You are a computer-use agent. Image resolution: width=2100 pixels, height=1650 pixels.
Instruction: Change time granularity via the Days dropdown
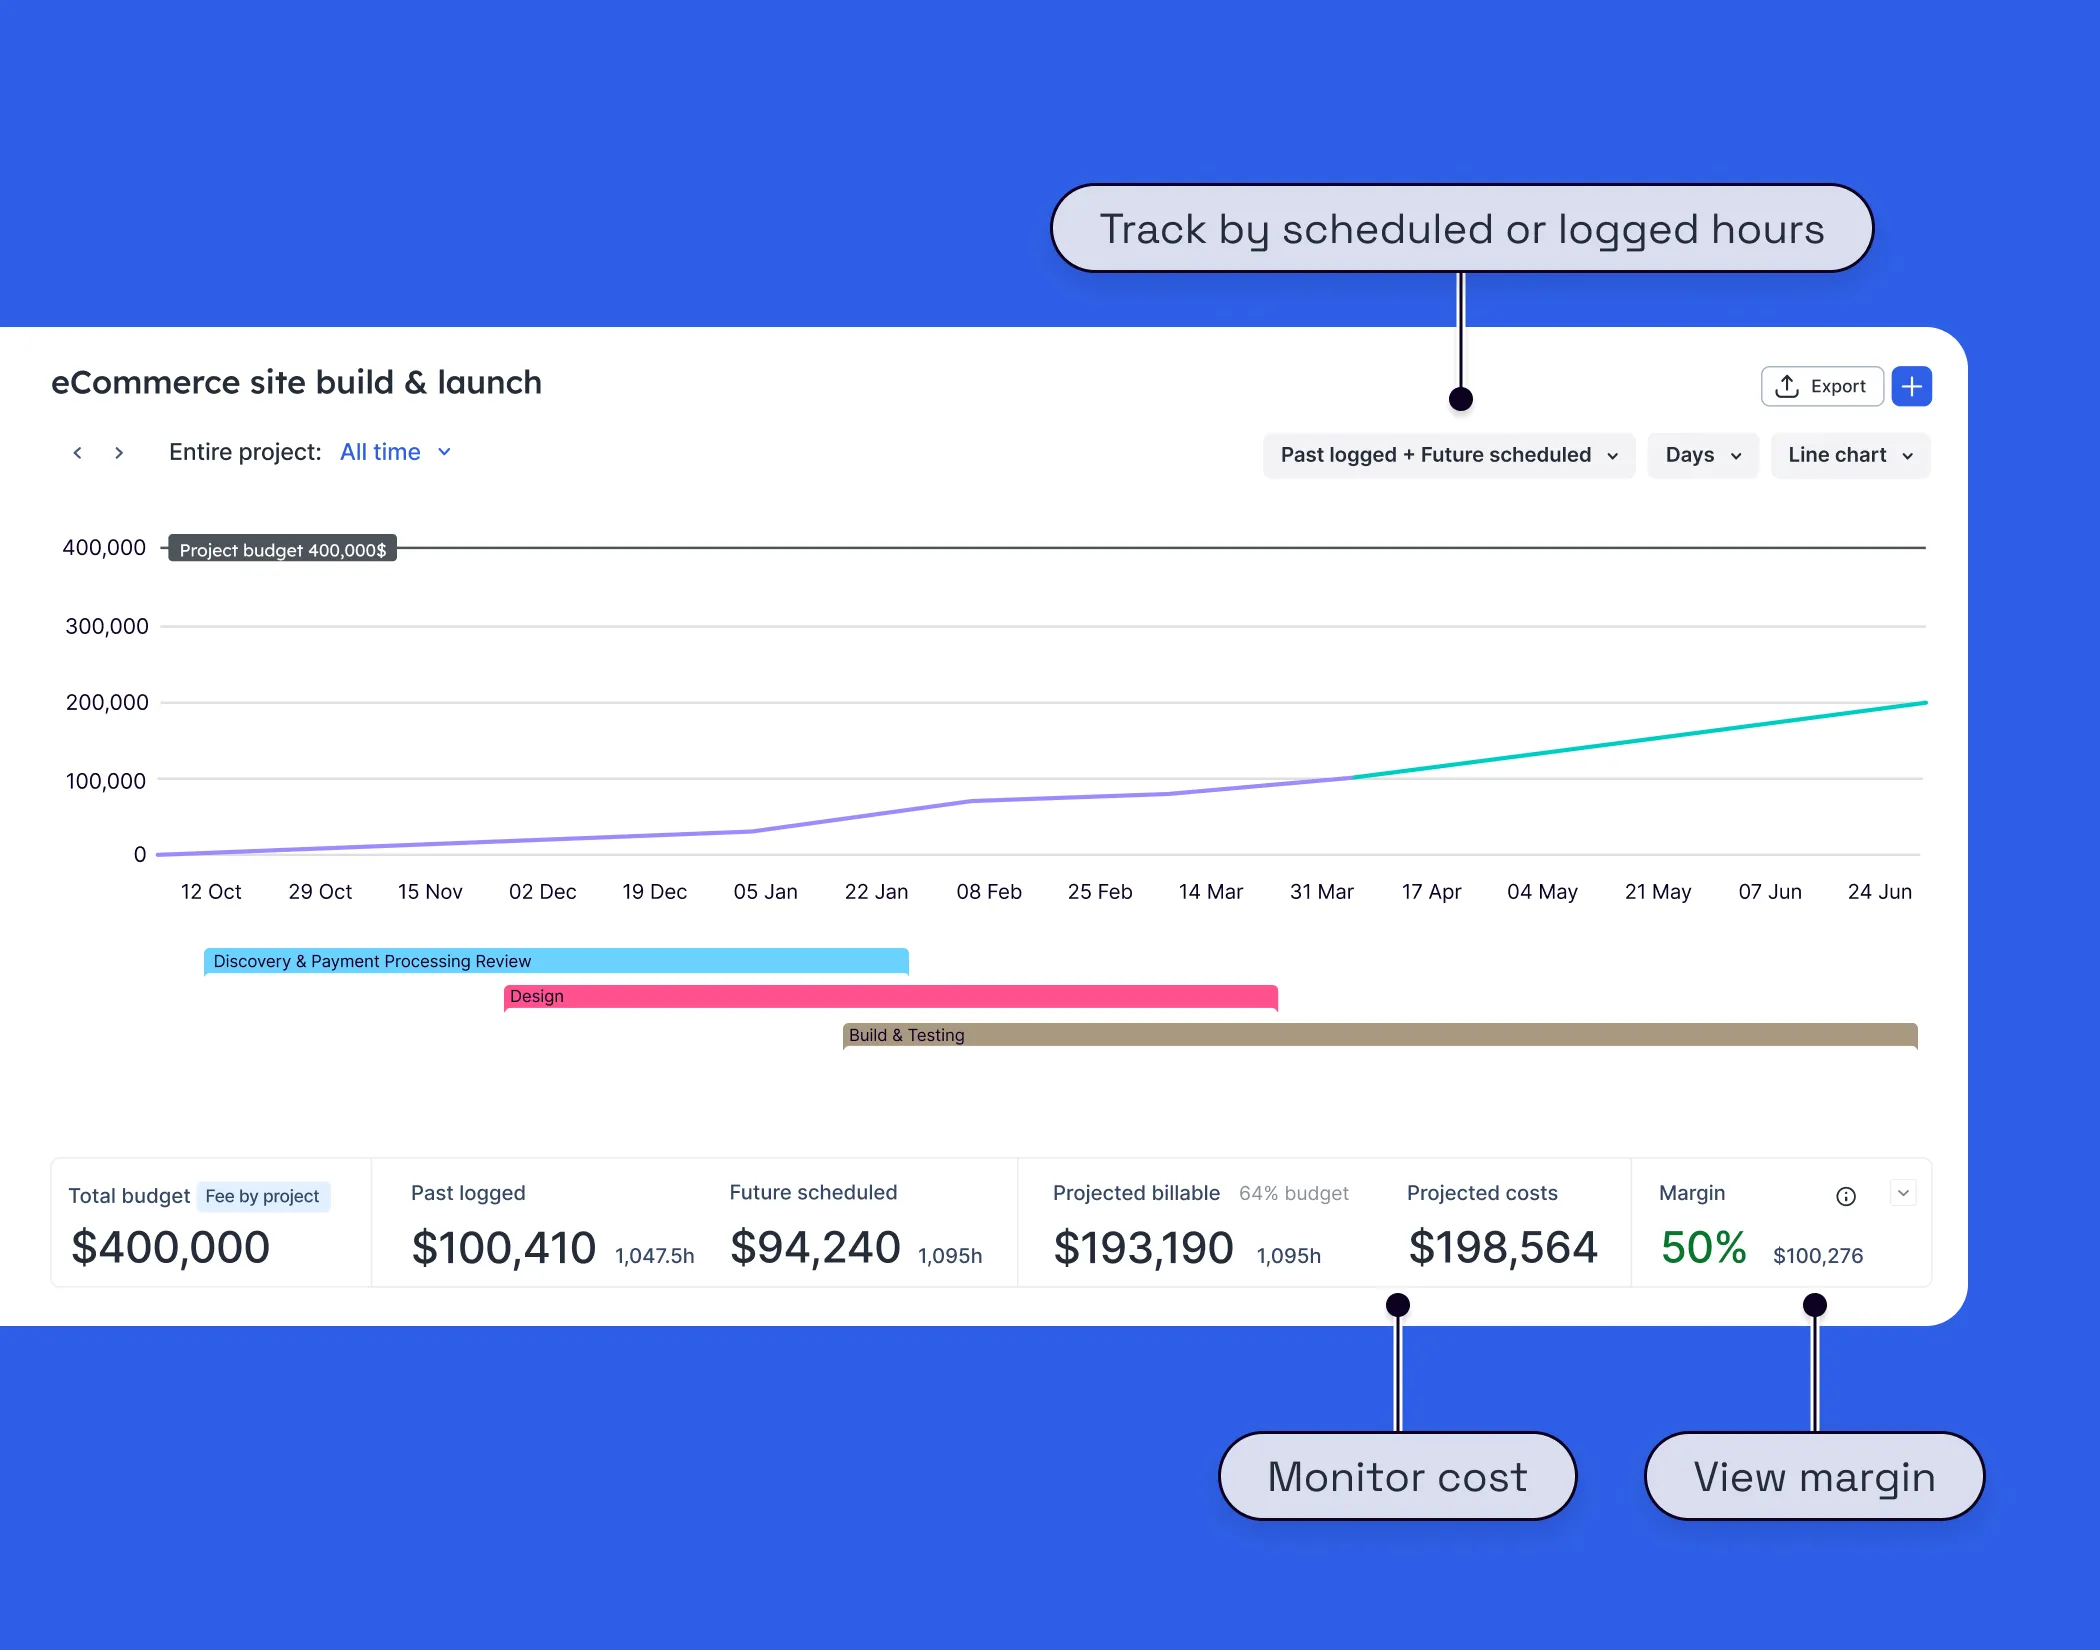coord(1702,455)
